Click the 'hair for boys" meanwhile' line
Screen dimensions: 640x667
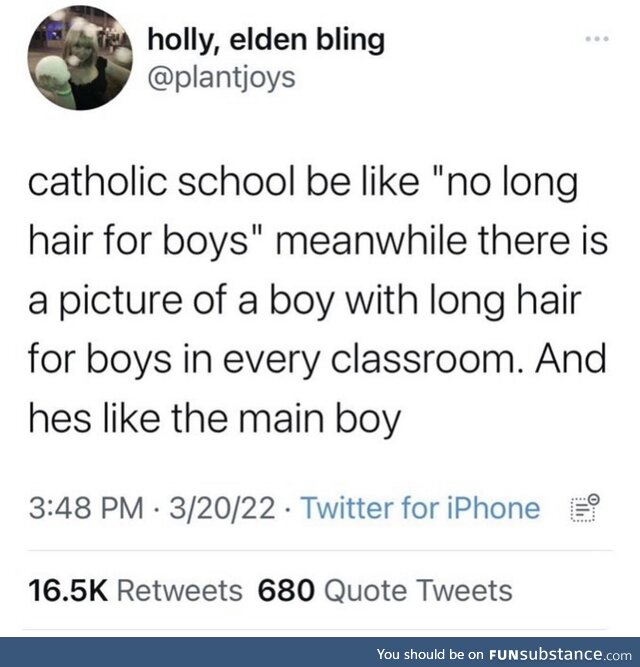pos(318,240)
